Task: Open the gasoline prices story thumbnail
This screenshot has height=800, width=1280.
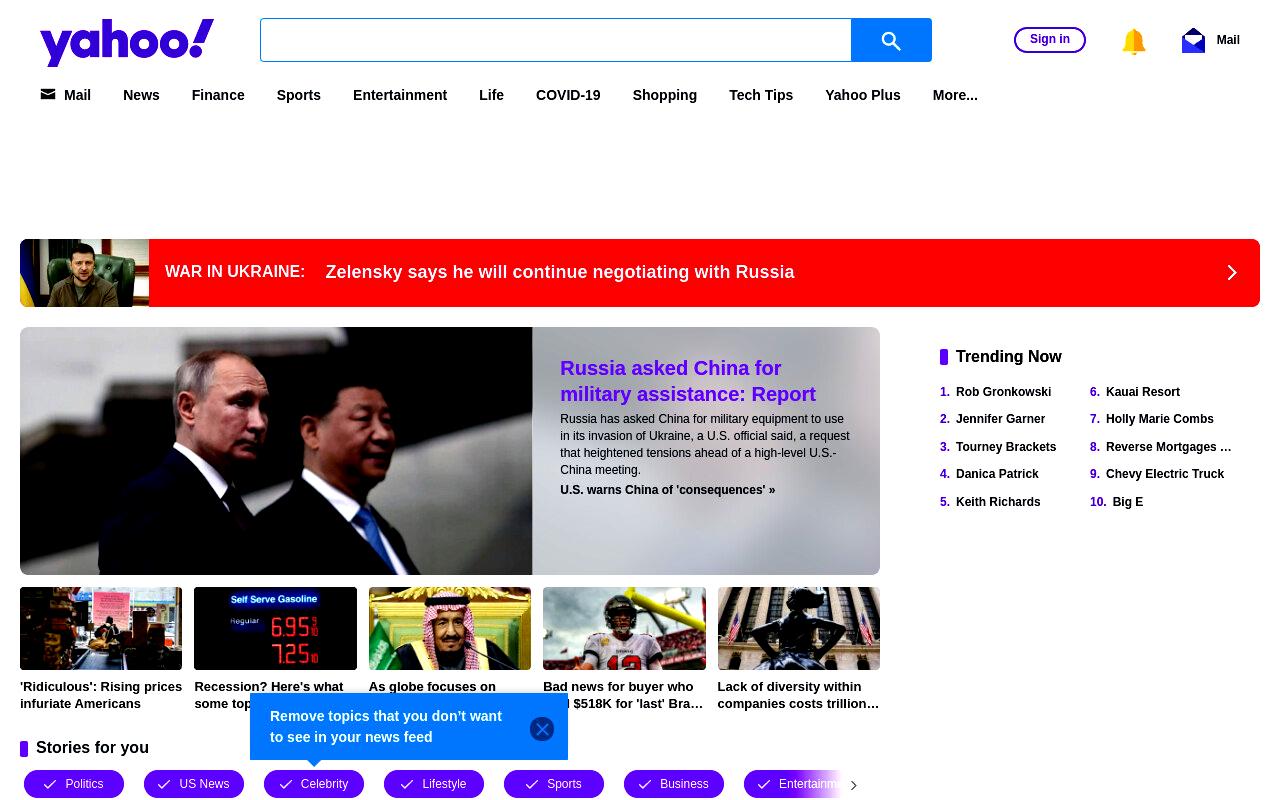Action: (x=275, y=628)
